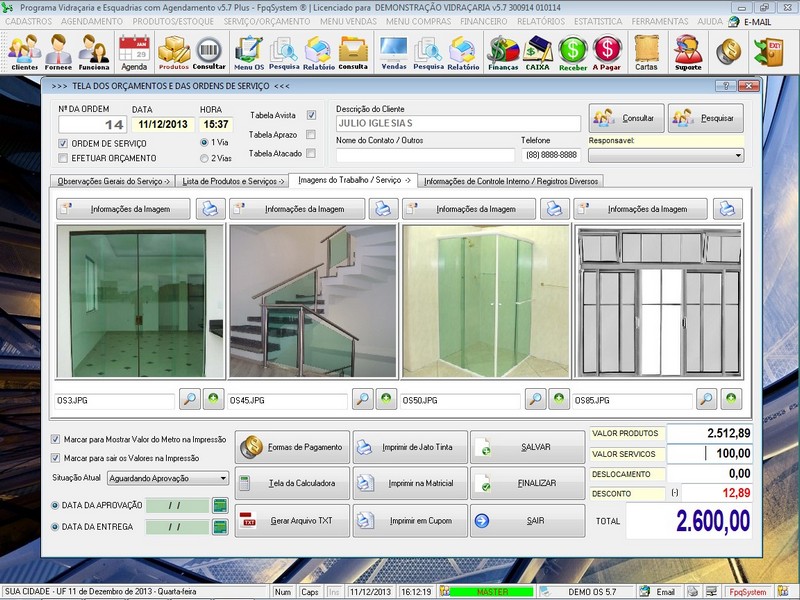The width and height of the screenshot is (800, 600).
Task: Click the magnifier icon next to OS3.JPG
Action: click(190, 400)
